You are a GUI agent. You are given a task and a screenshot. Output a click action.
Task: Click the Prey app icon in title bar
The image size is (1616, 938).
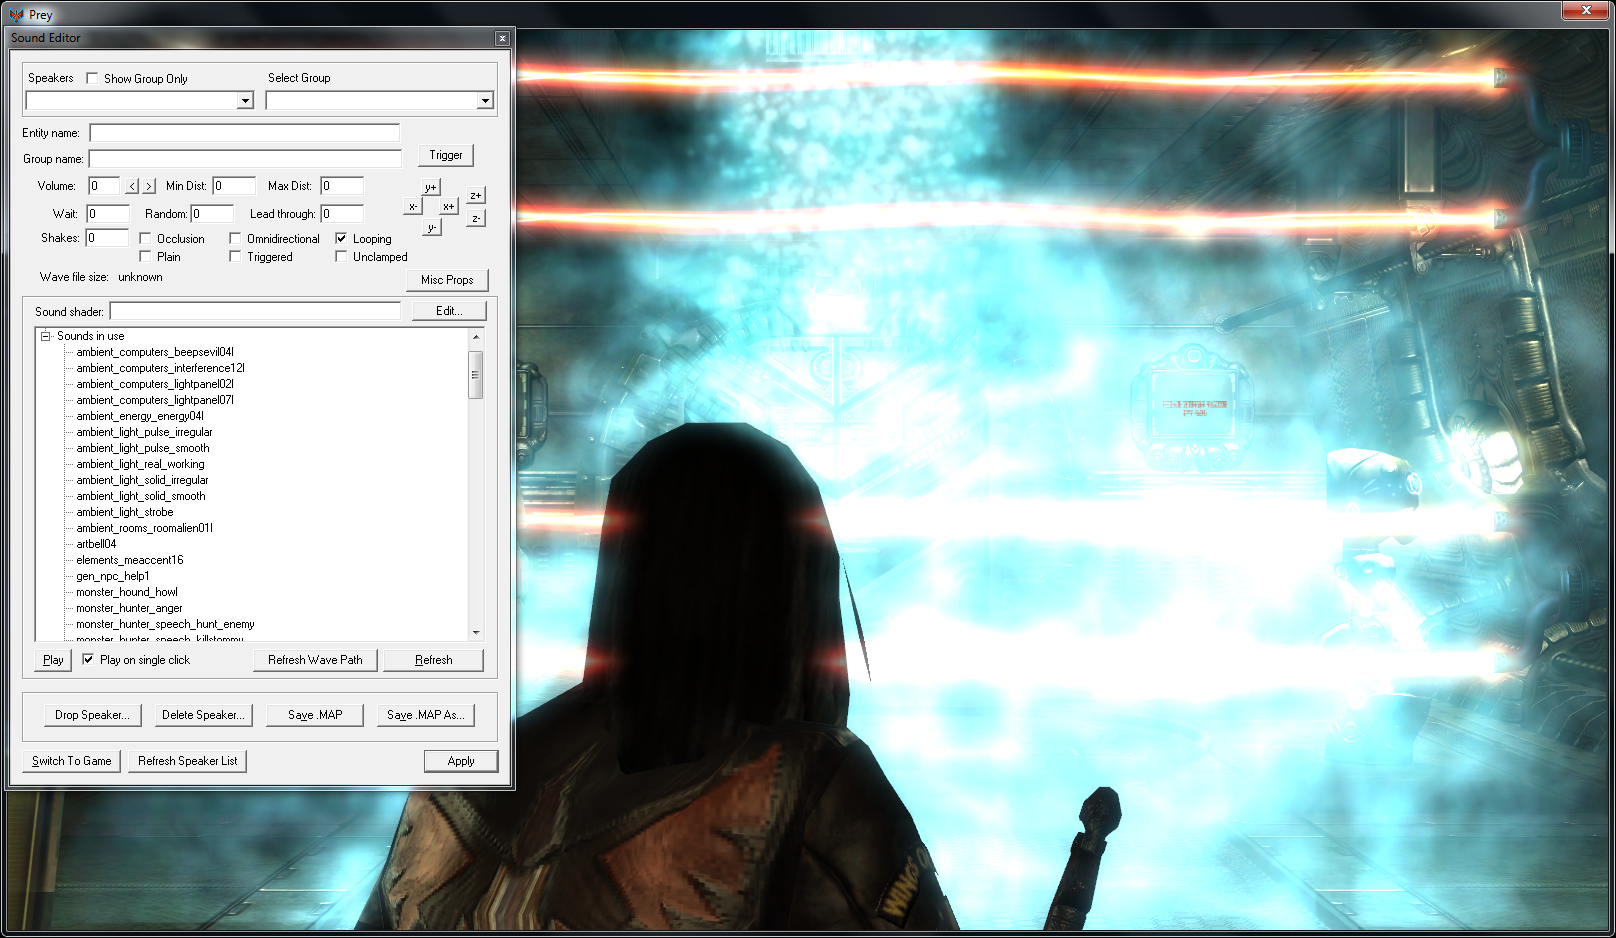coord(16,15)
